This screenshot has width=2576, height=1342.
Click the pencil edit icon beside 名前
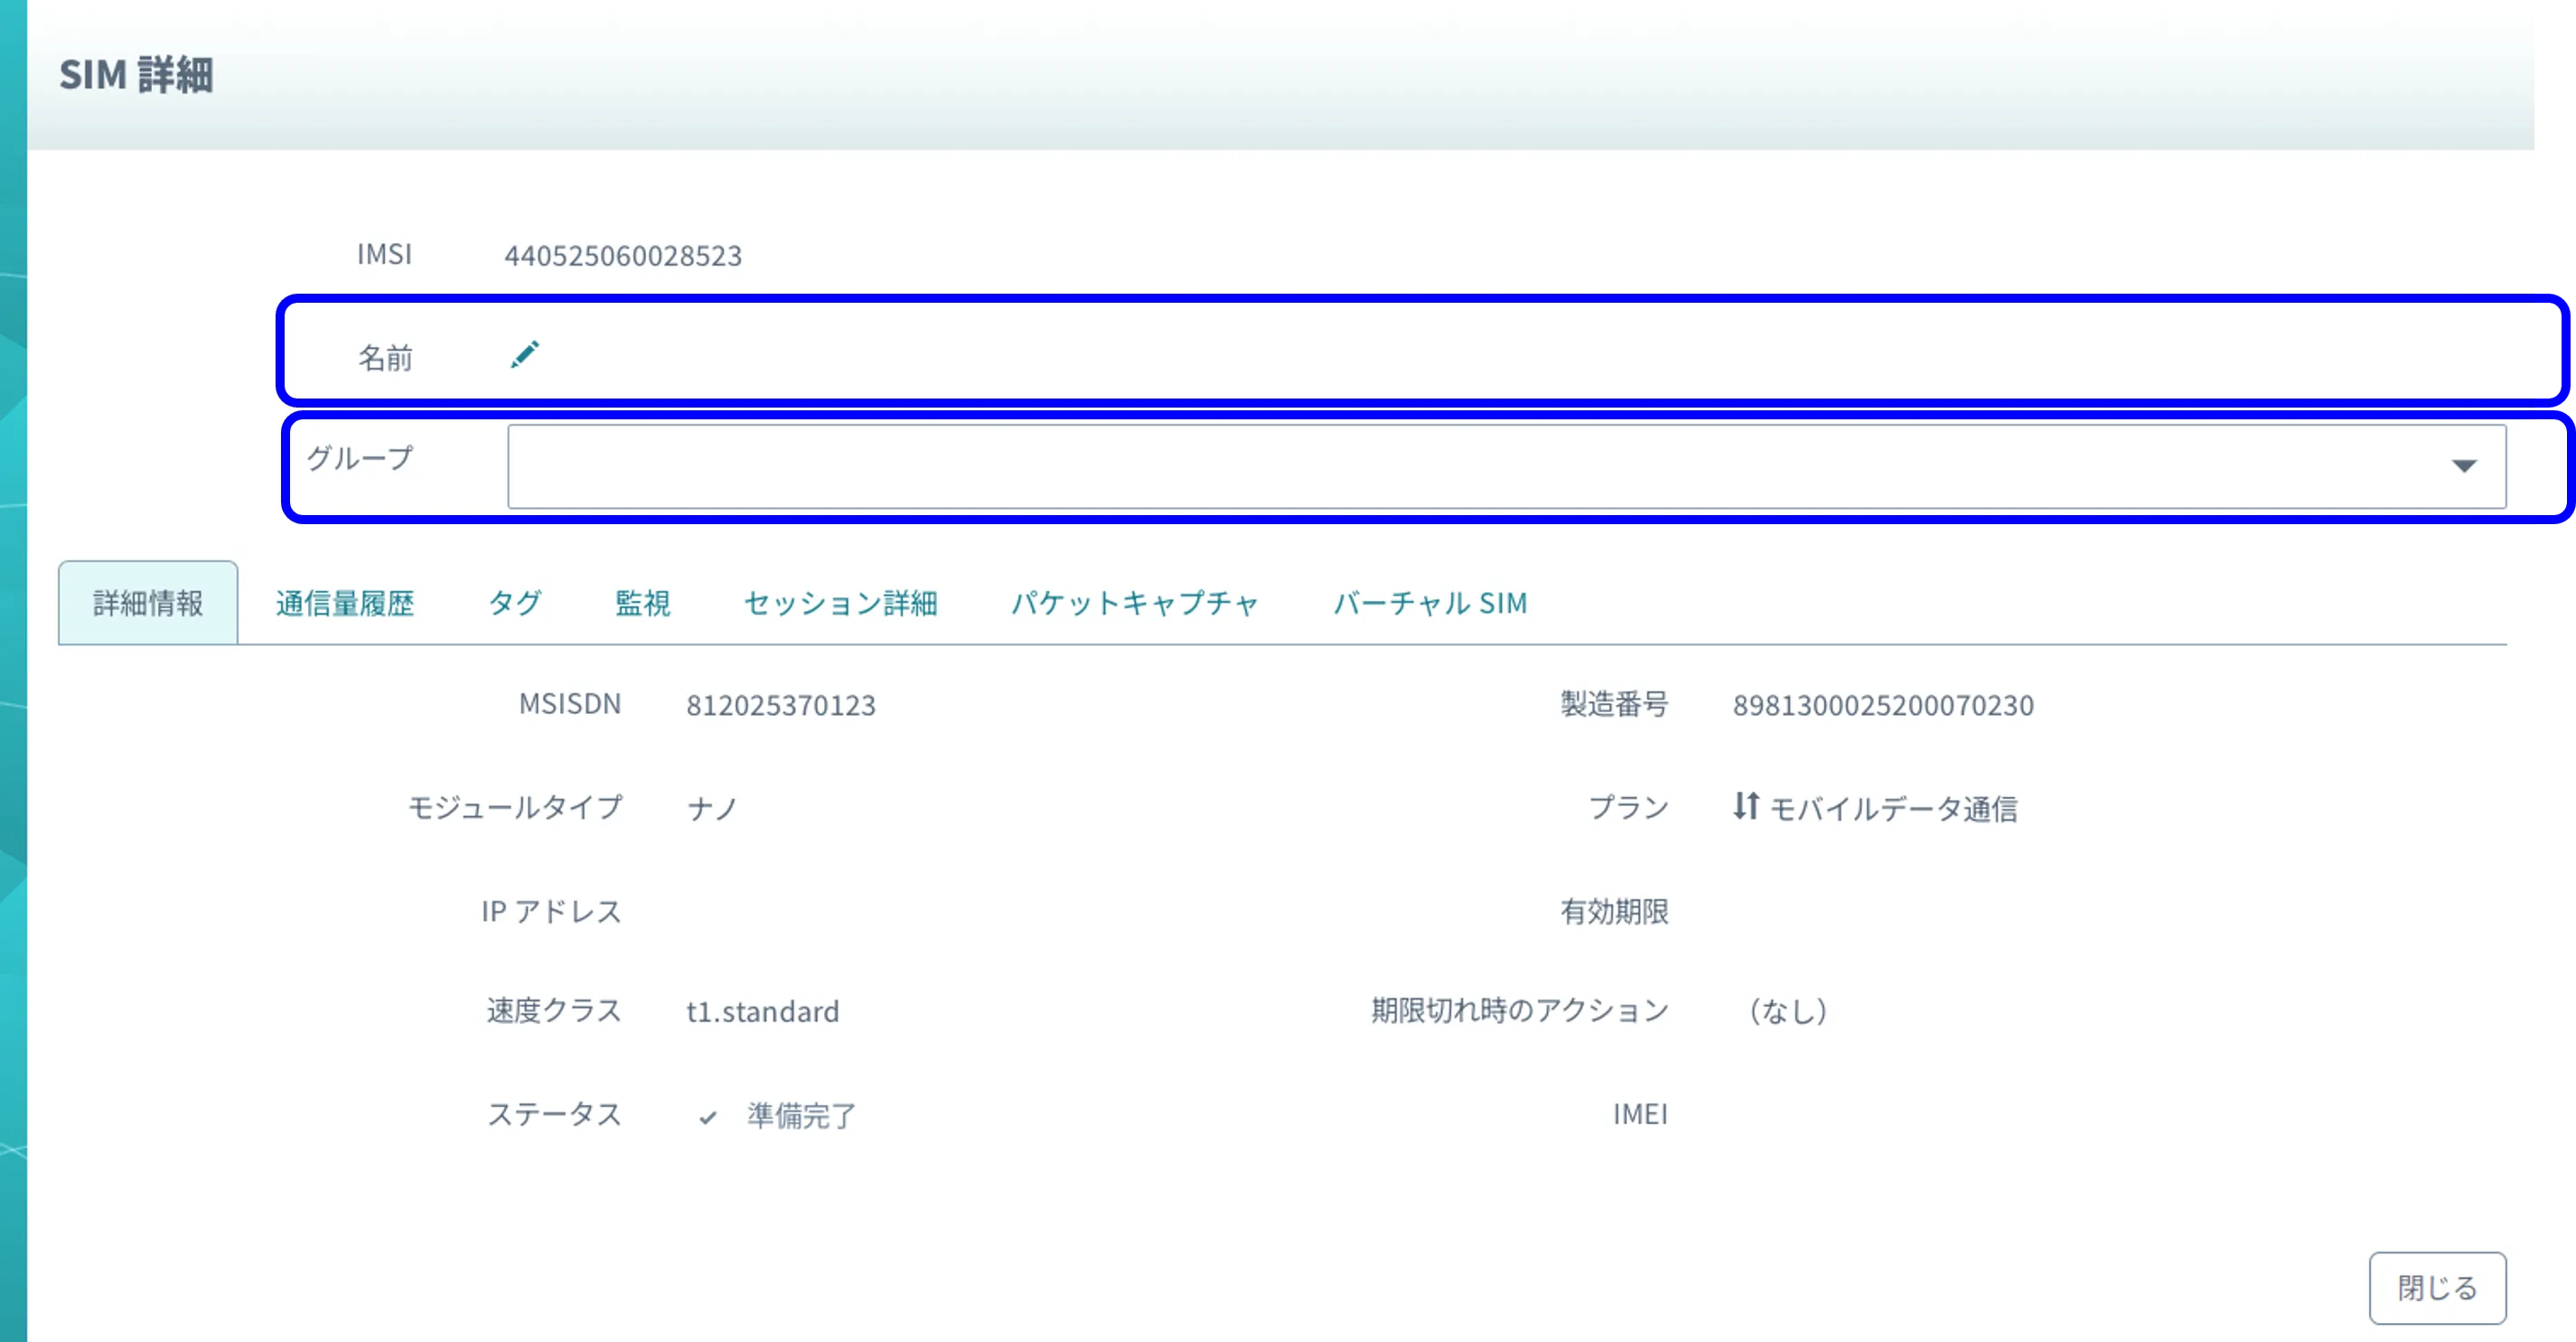[524, 355]
